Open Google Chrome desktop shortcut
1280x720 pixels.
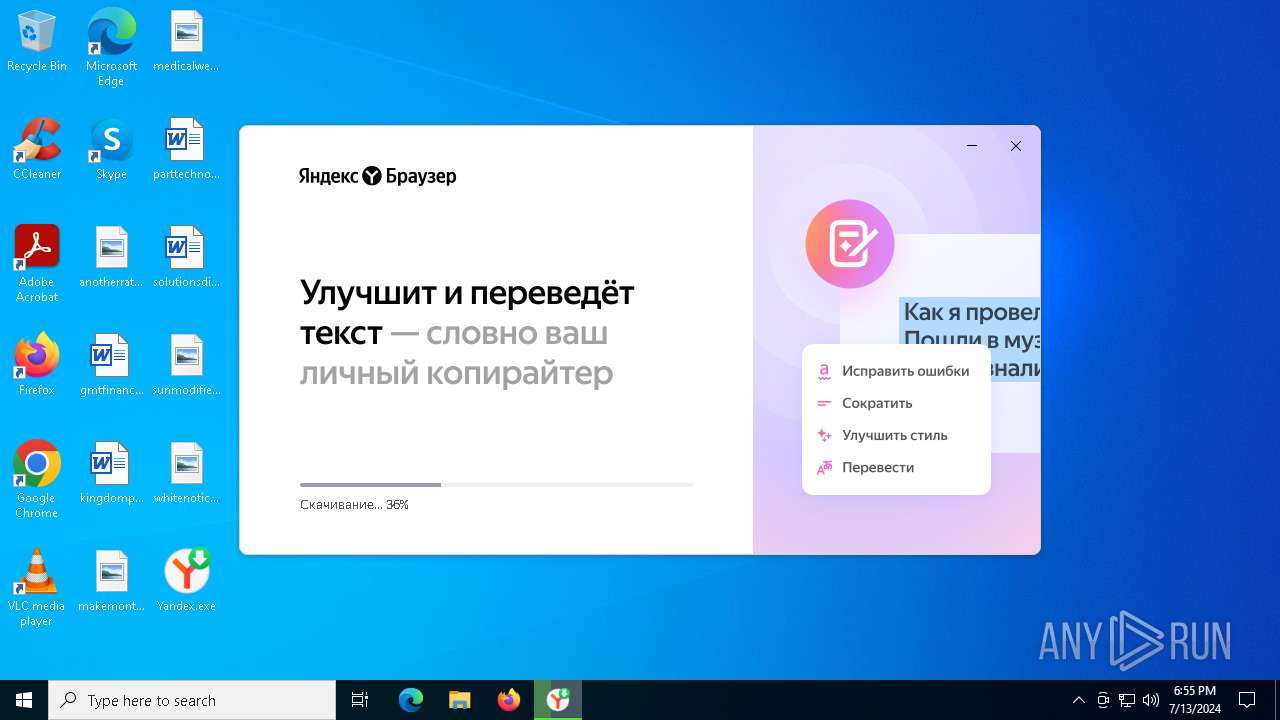coord(37,480)
